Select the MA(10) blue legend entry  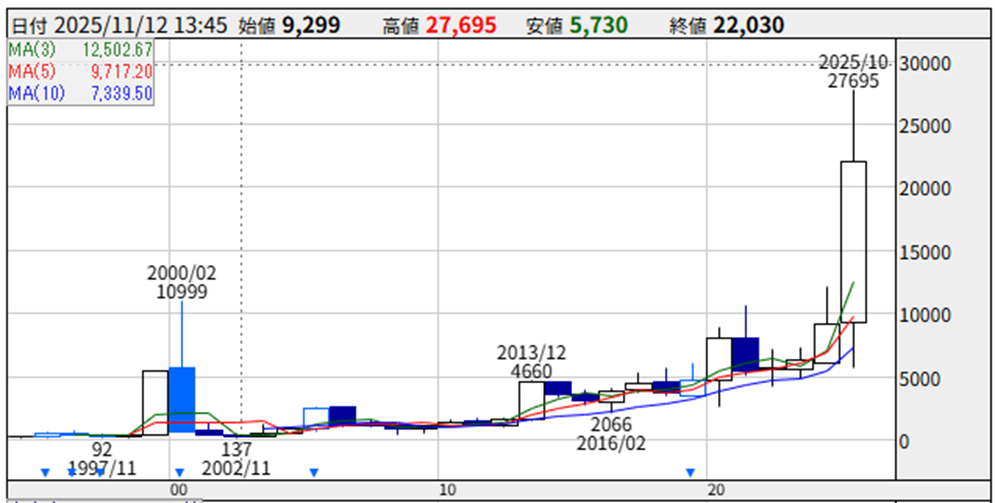coord(80,92)
